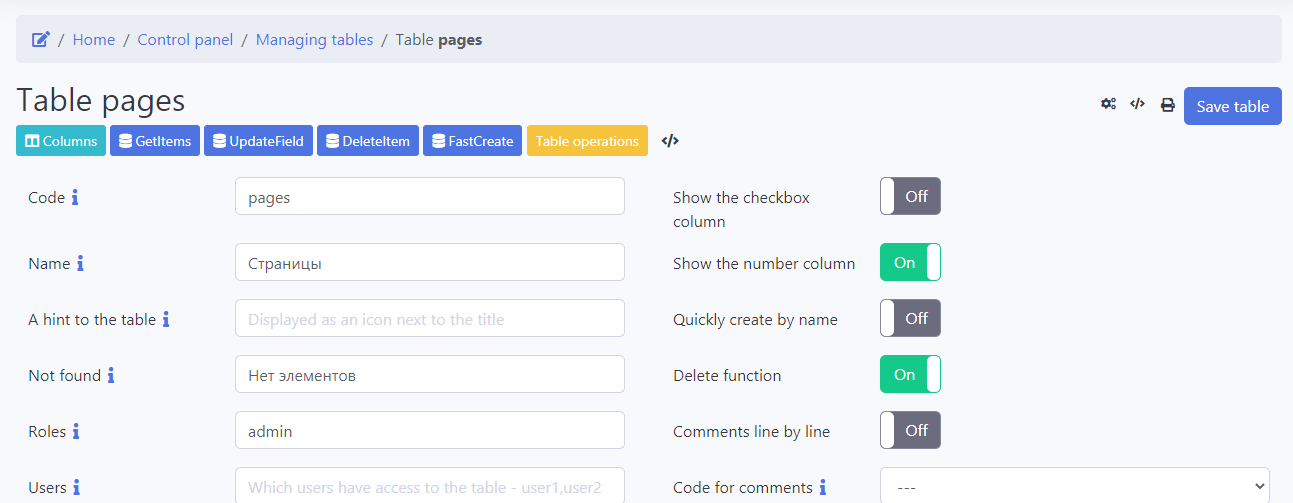Click the info icon next to Roles

(76, 431)
